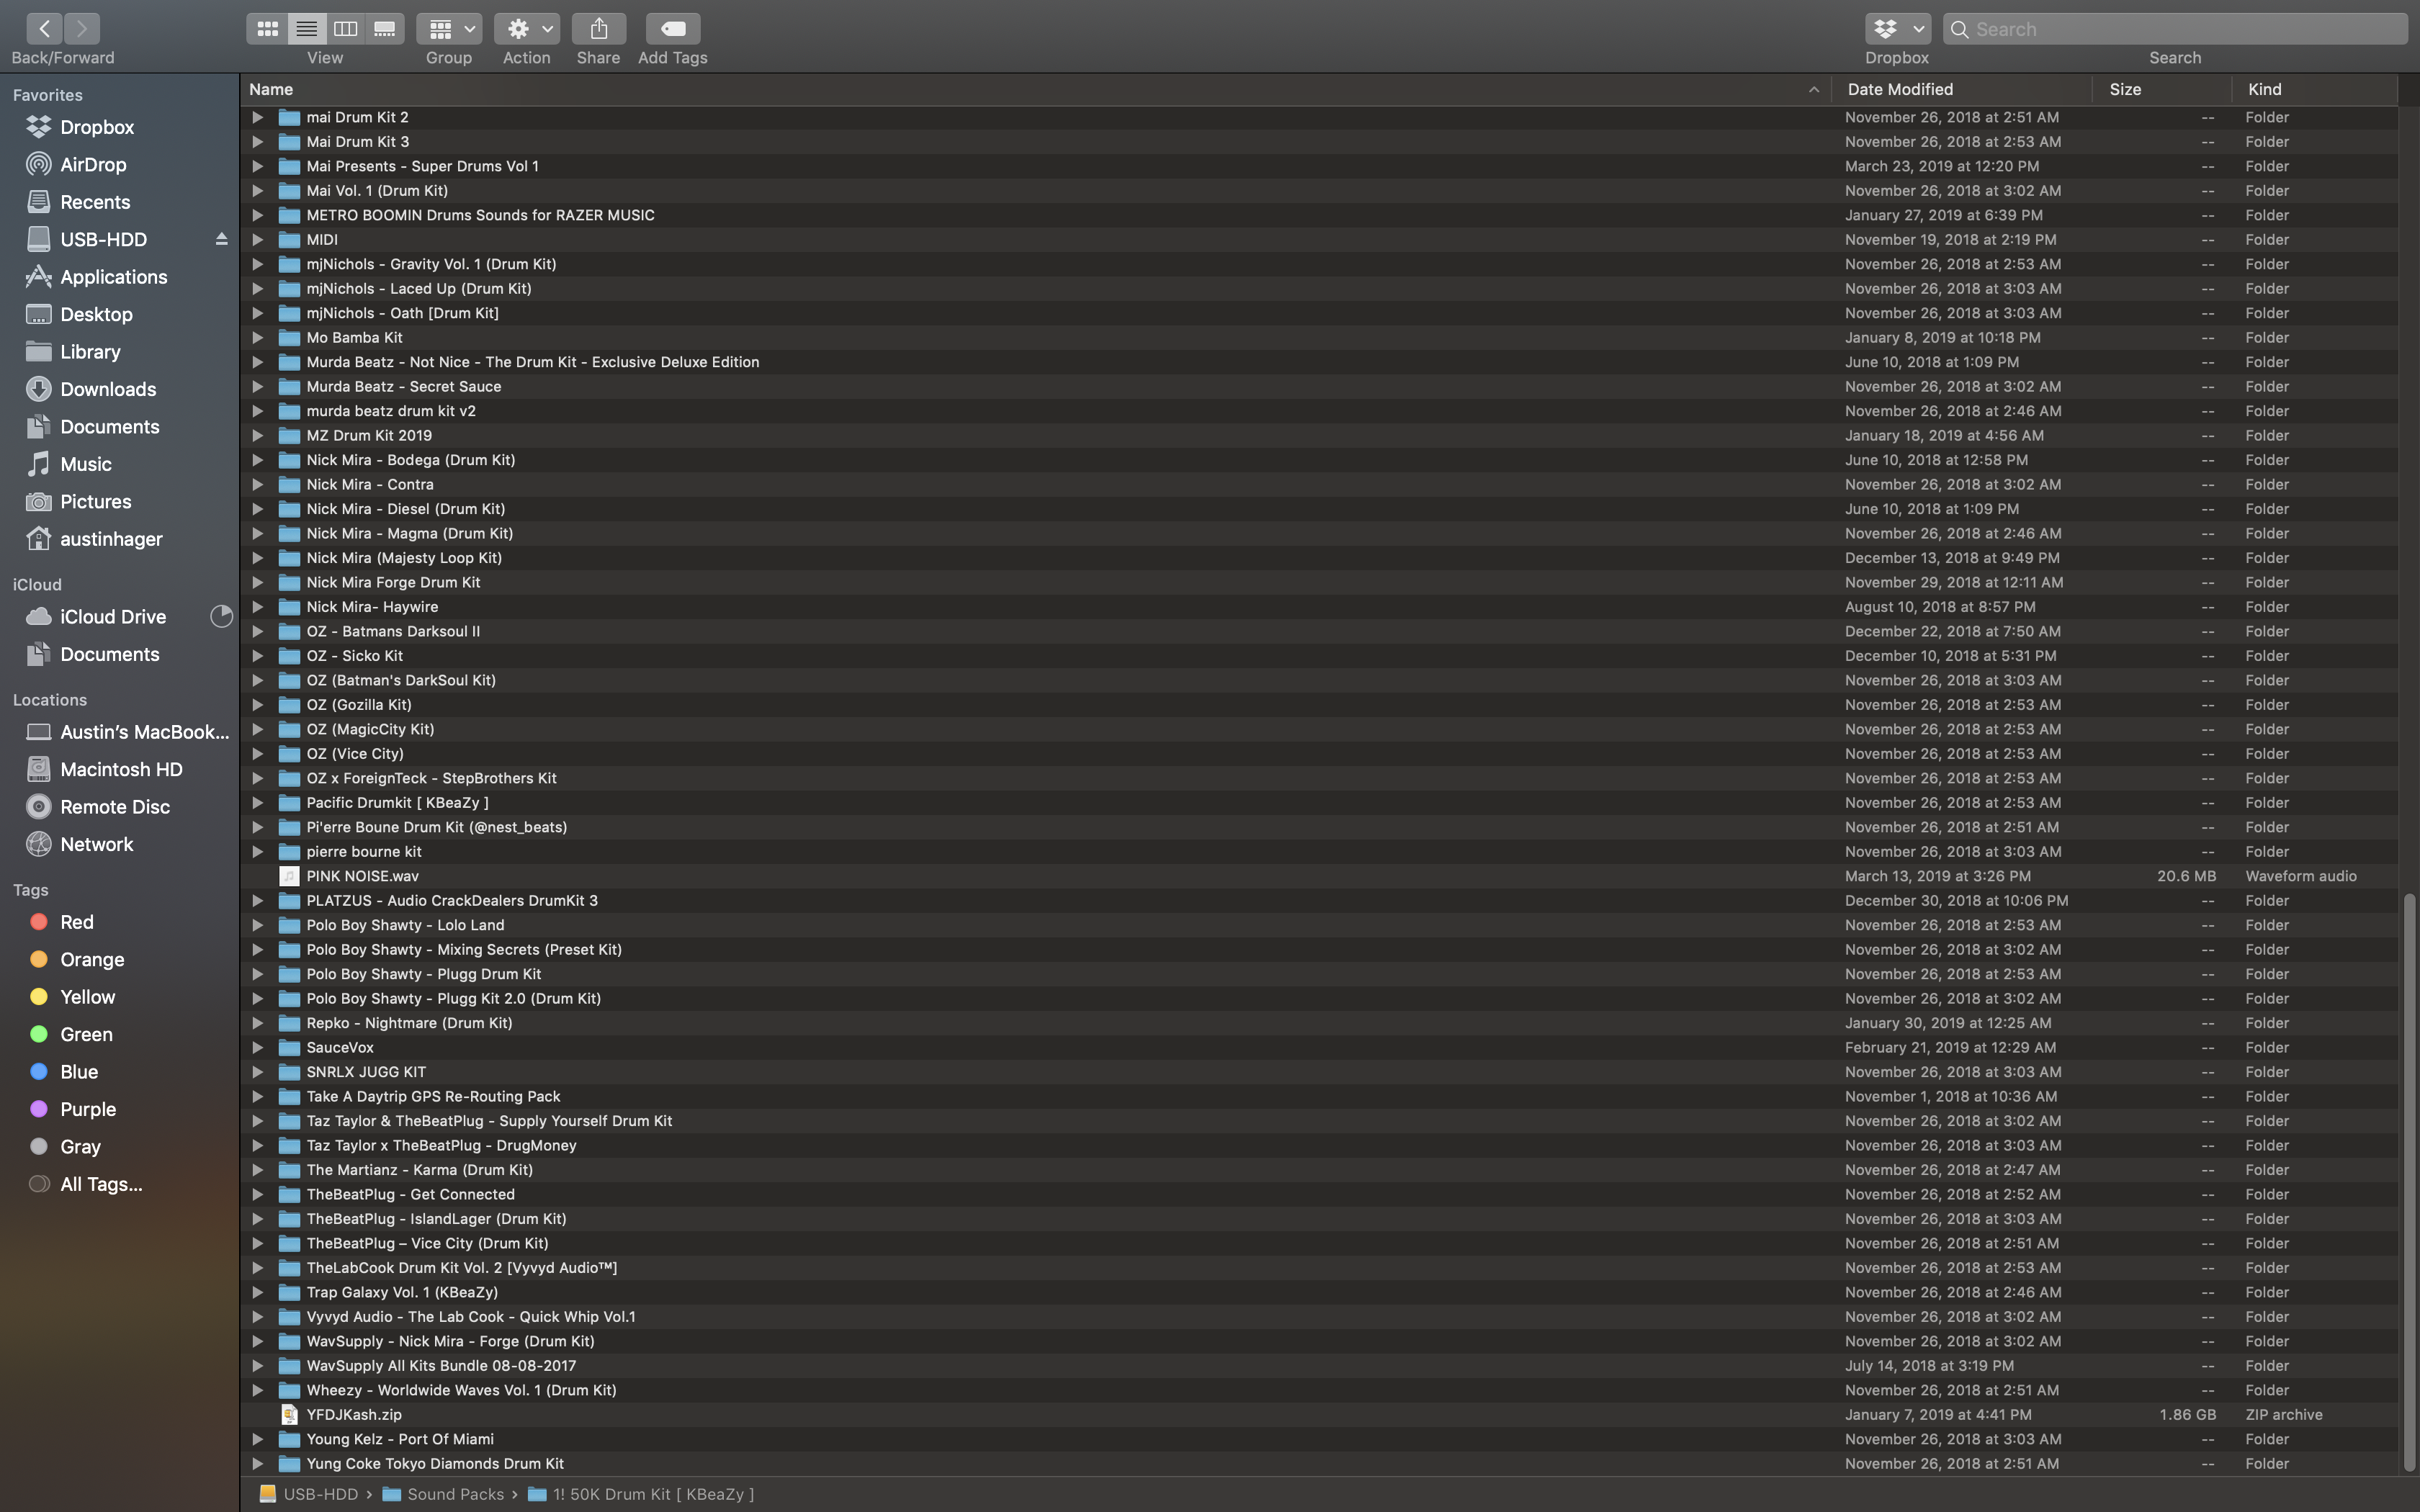Expand the SauceVox folder triangle
Image resolution: width=2420 pixels, height=1512 pixels.
(x=257, y=1047)
